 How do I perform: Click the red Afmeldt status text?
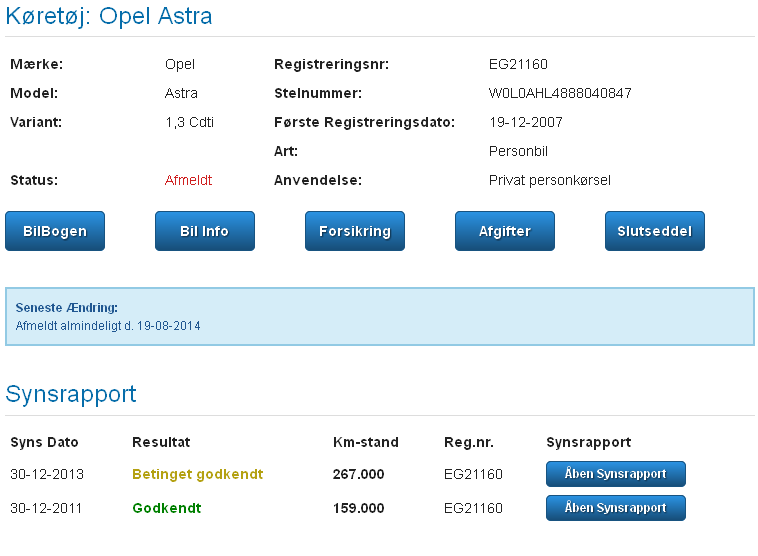pyautogui.click(x=188, y=181)
